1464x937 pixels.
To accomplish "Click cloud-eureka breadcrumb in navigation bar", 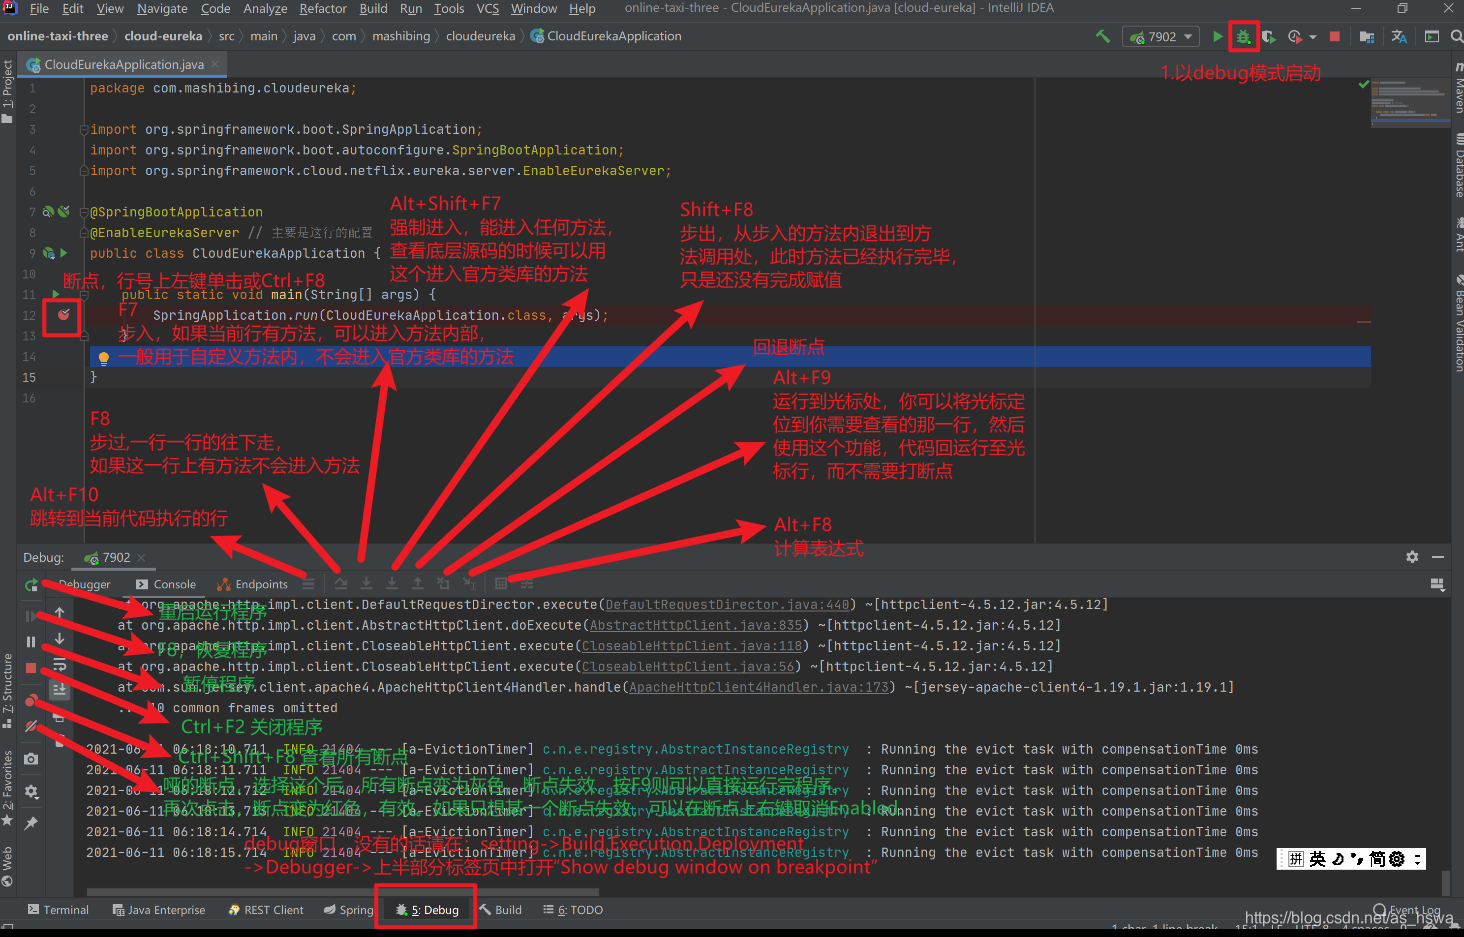I will (163, 36).
